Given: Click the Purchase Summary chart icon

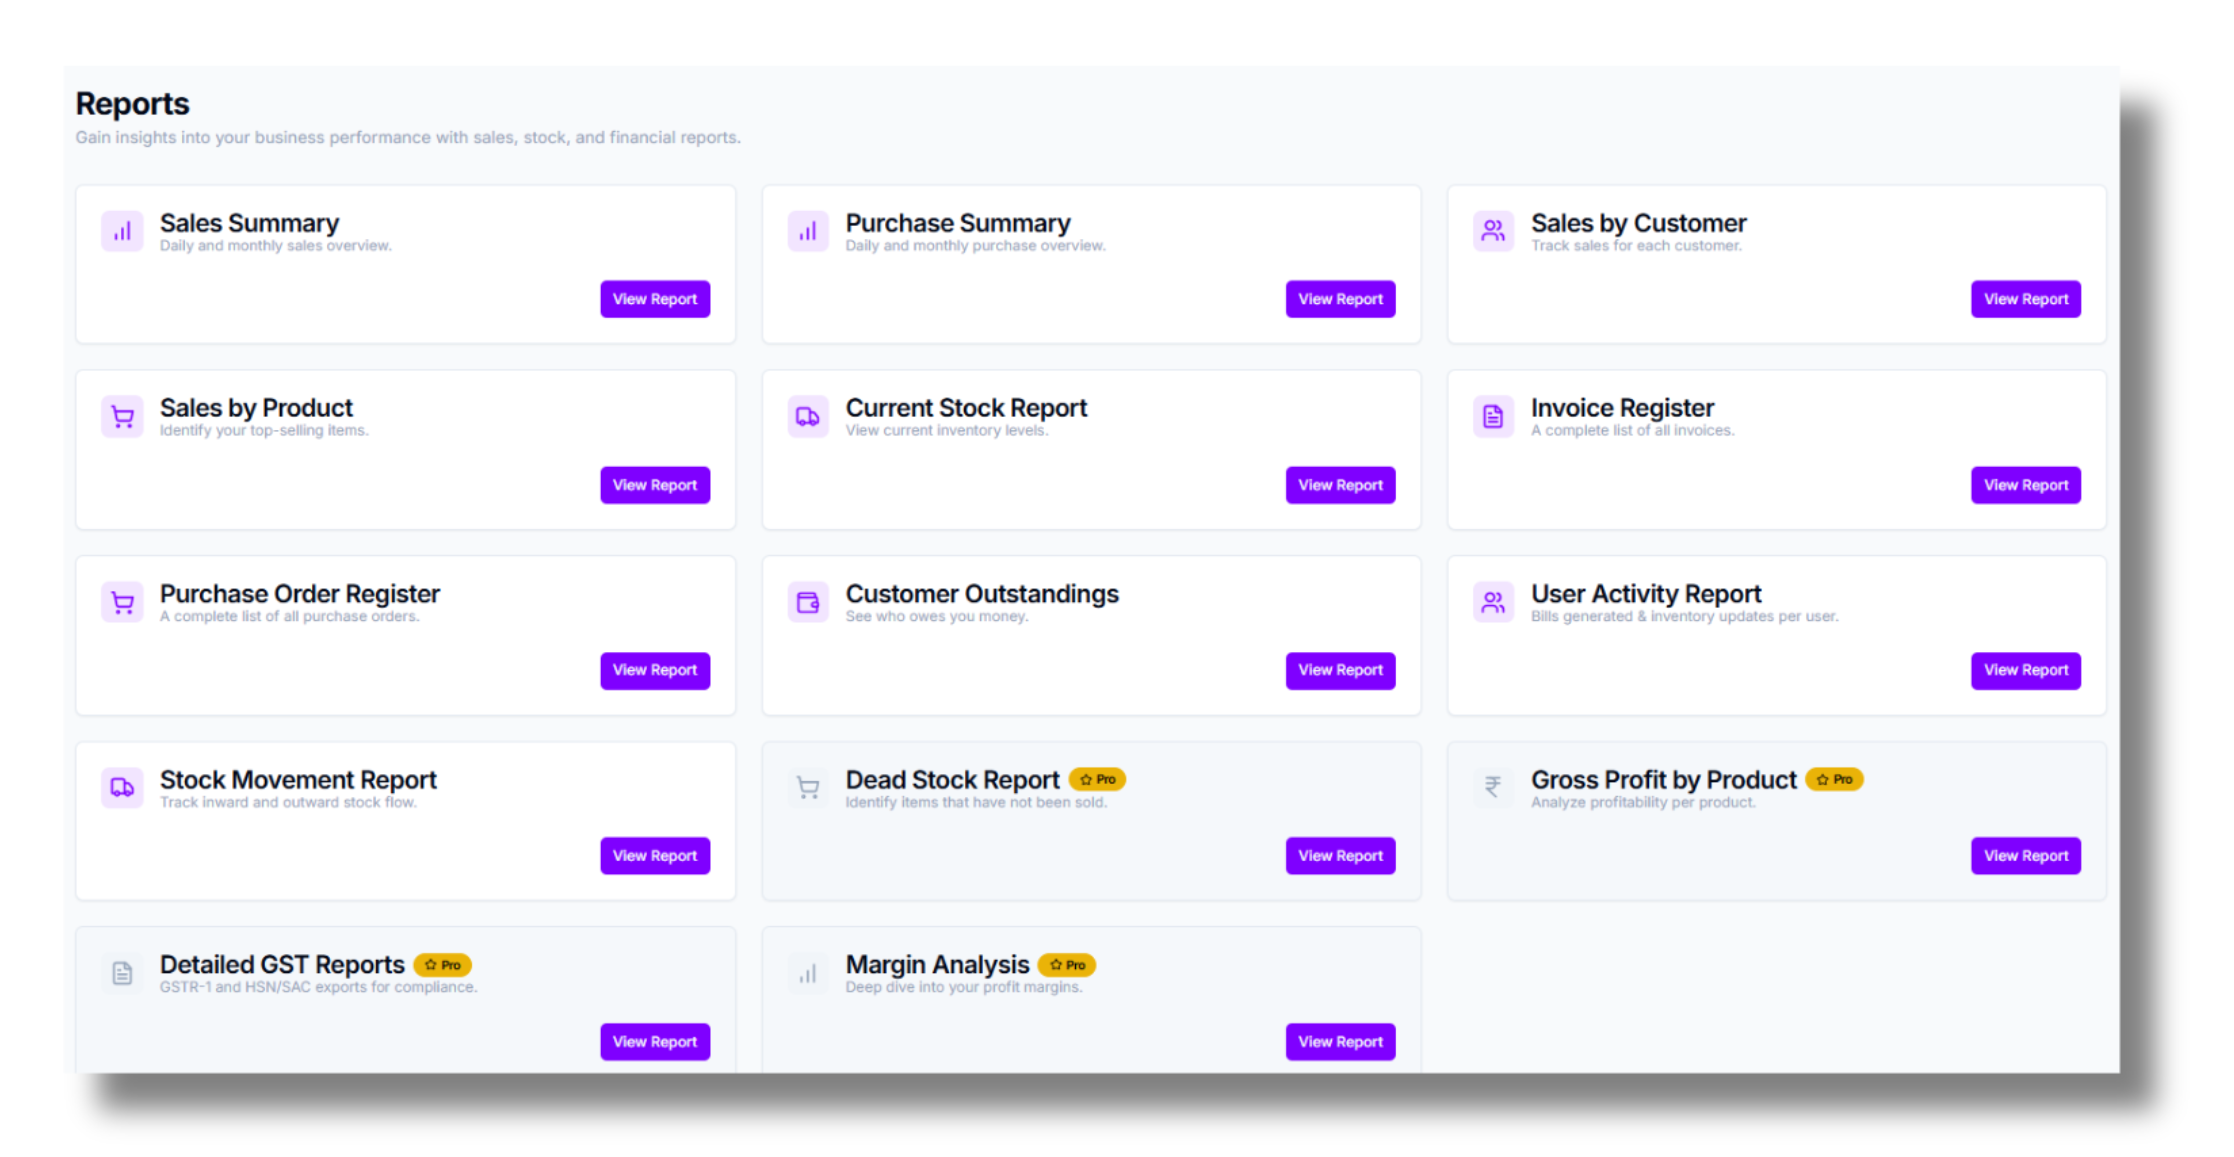Looking at the screenshot, I should (x=808, y=231).
